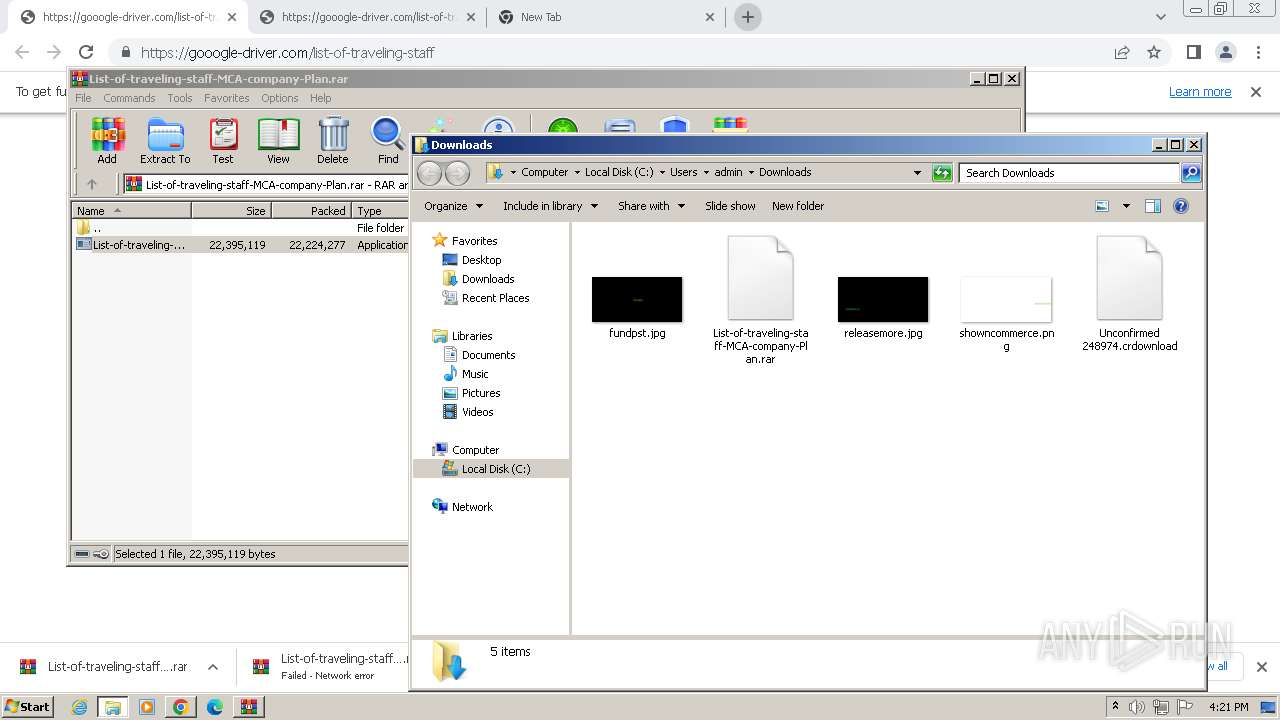
Task: Reload the Chrome page
Action: (86, 52)
